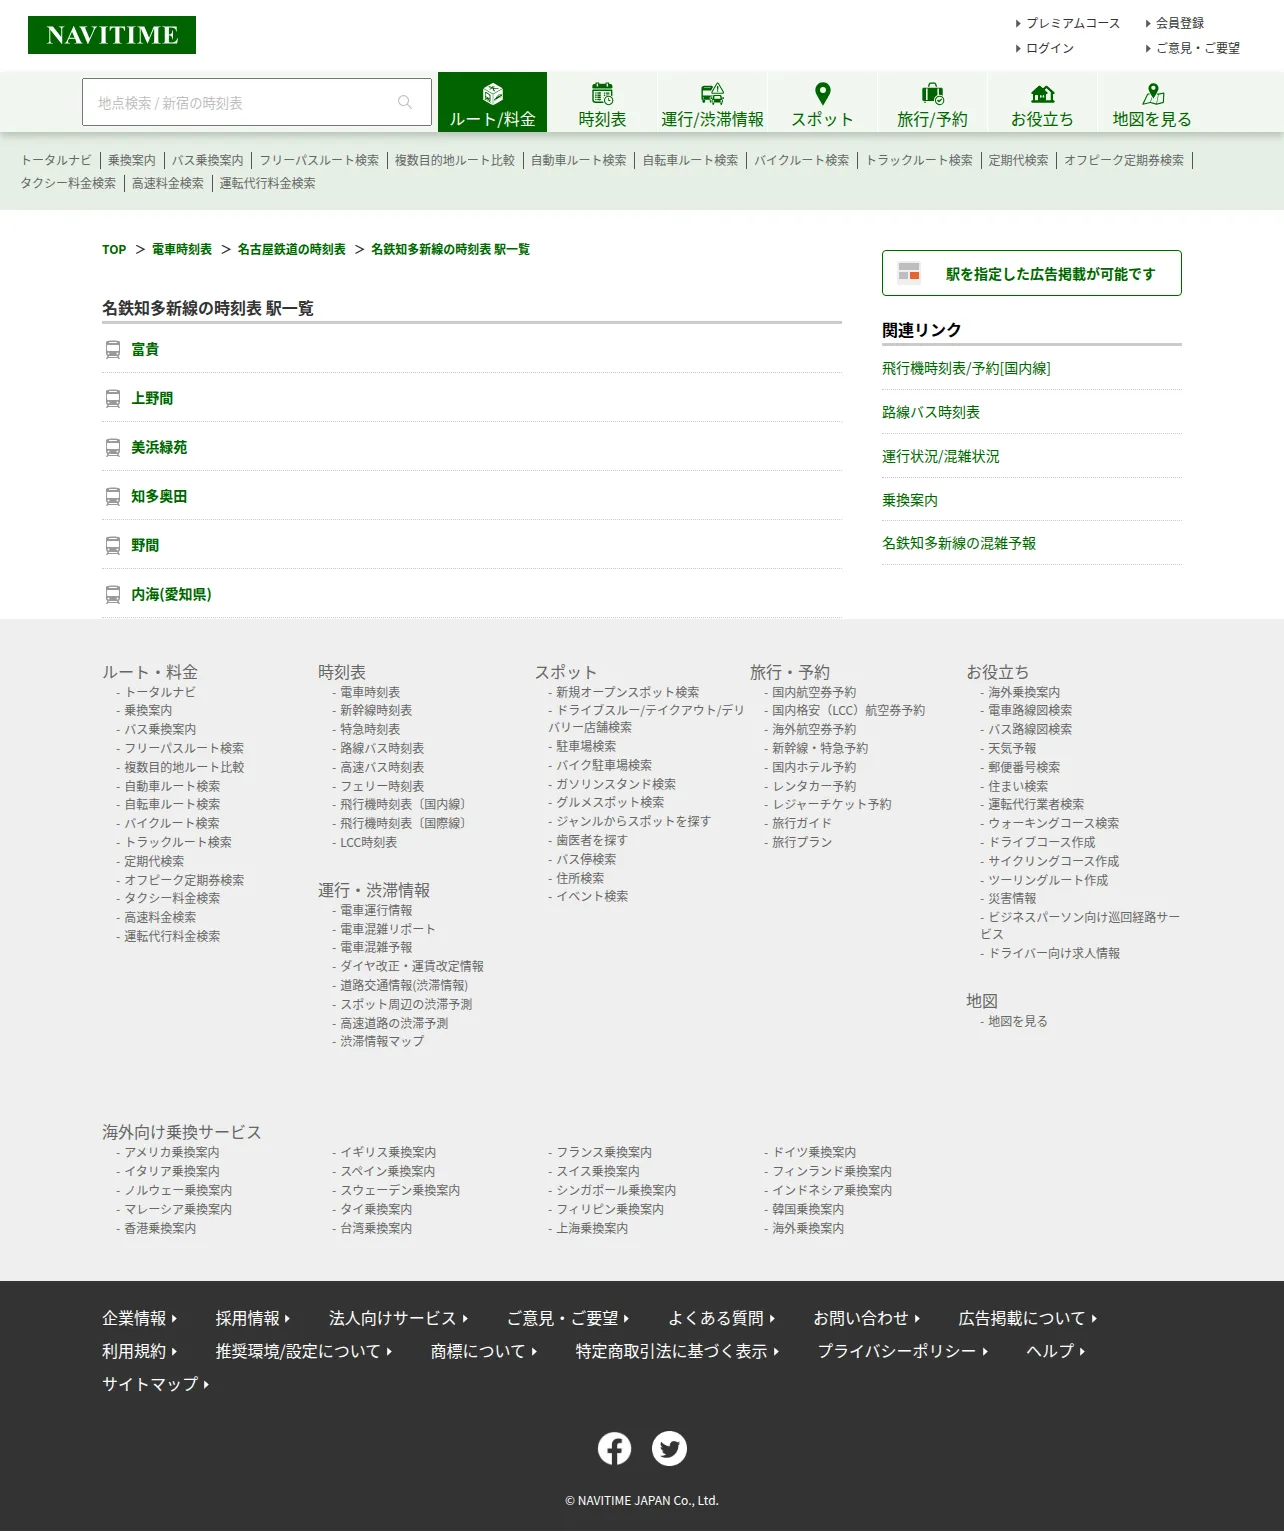Open 国内ホテル予約 in the footer
1284x1532 pixels.
pyautogui.click(x=814, y=767)
